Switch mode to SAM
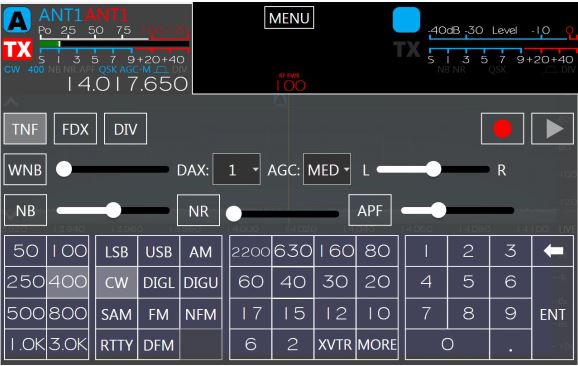The height and width of the screenshot is (366, 578). tap(116, 314)
